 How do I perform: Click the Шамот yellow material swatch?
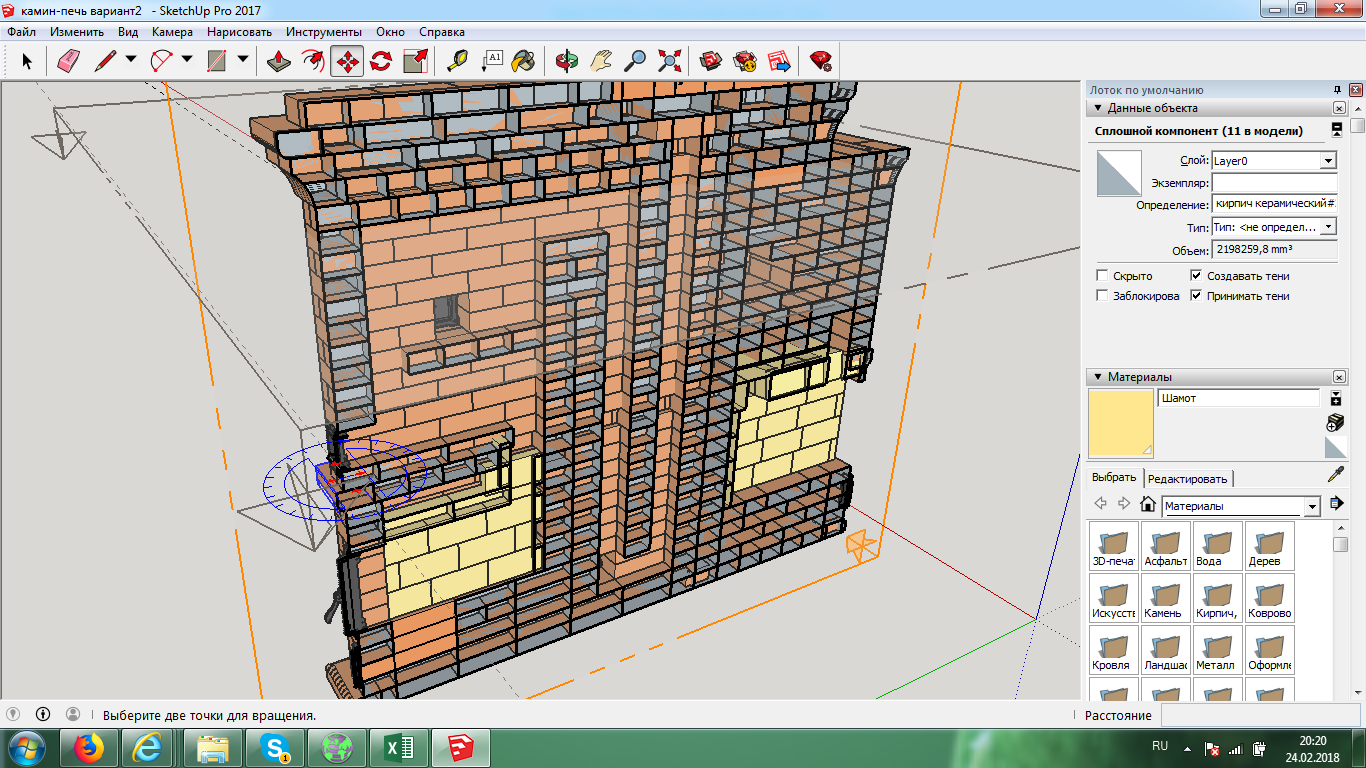pos(1120,423)
